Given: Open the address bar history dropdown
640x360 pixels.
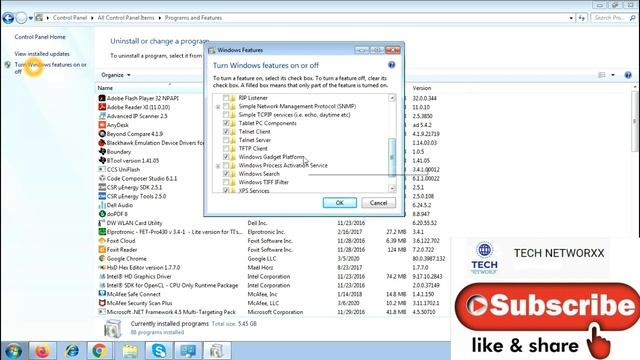Looking at the screenshot, I should (x=571, y=18).
